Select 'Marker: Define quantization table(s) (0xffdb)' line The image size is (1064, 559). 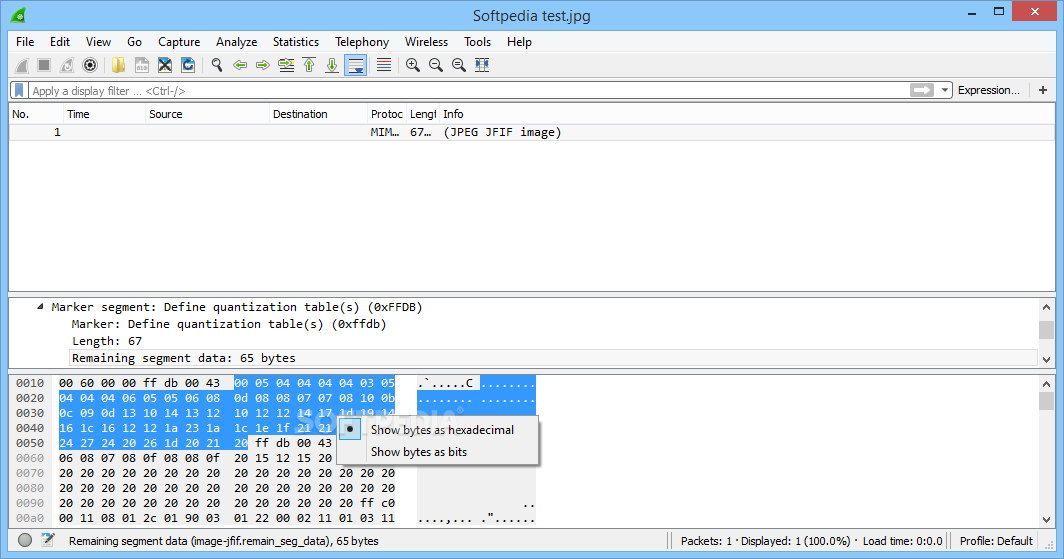pyautogui.click(x=229, y=324)
